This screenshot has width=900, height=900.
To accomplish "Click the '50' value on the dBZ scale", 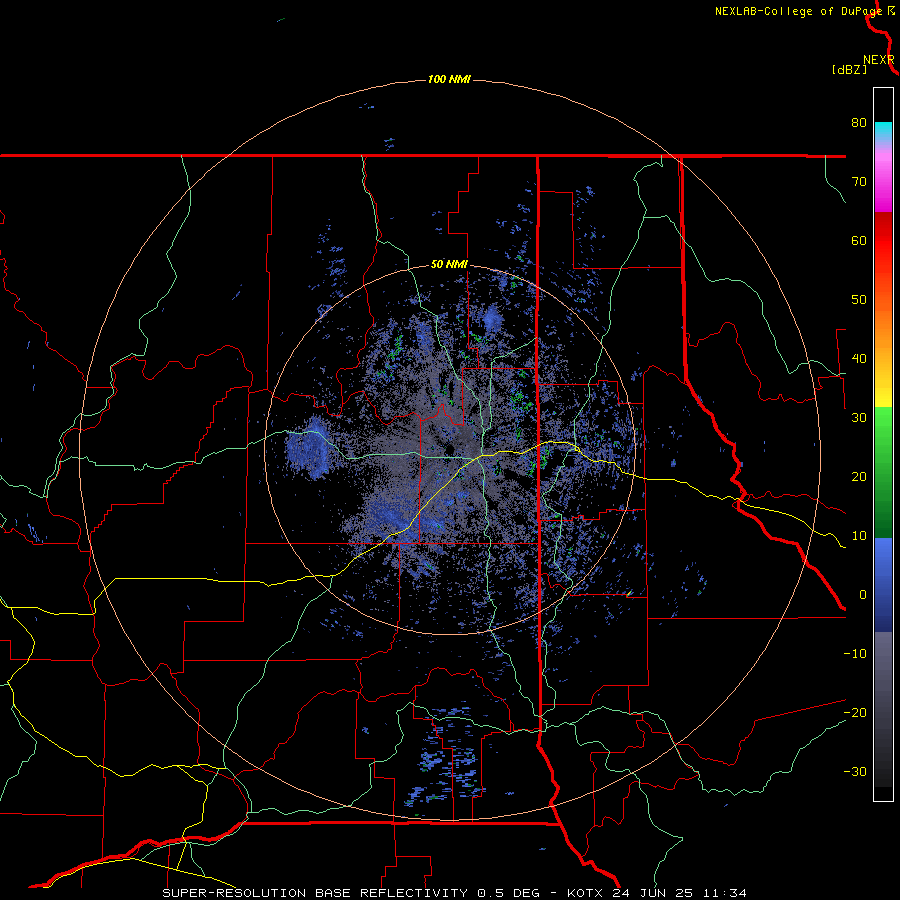I will click(x=859, y=300).
